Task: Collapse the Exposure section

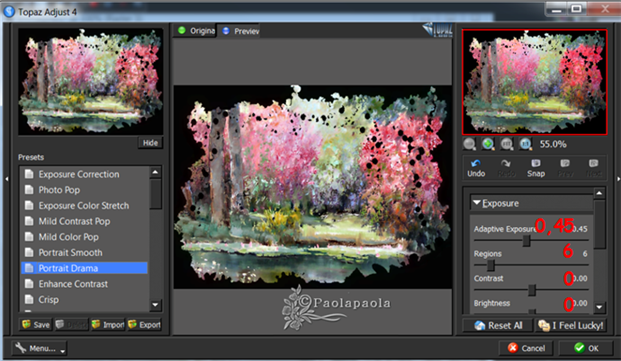Action: coord(476,203)
